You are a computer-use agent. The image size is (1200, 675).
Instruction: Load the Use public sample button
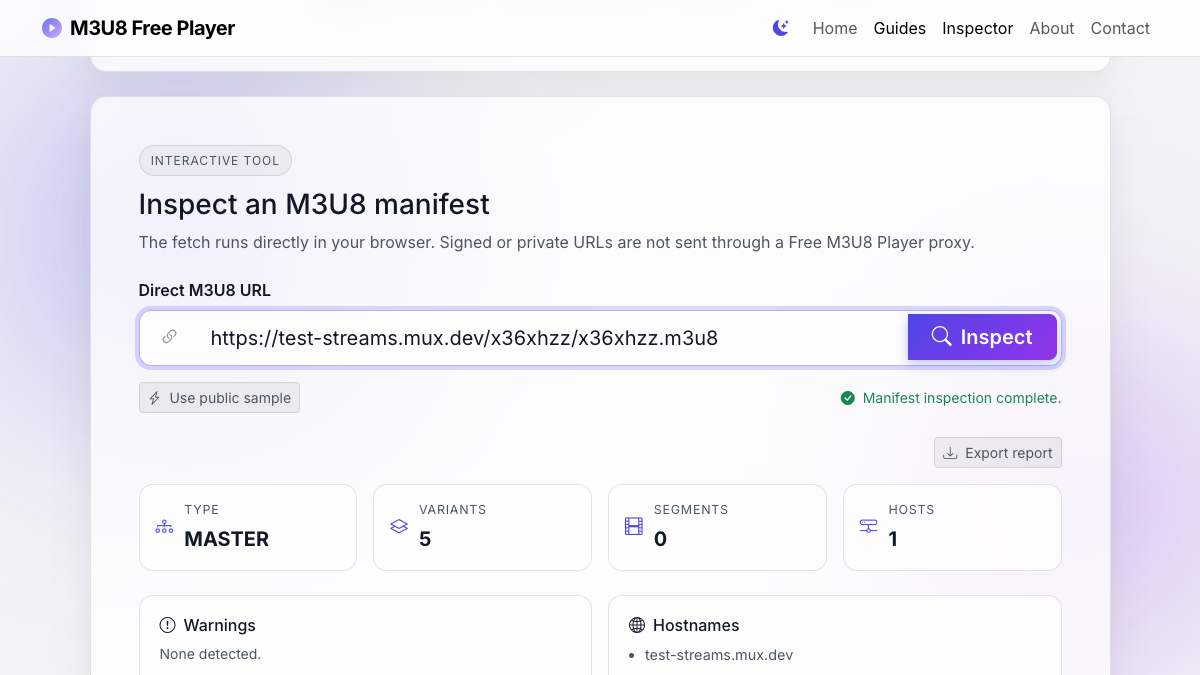[x=220, y=398]
